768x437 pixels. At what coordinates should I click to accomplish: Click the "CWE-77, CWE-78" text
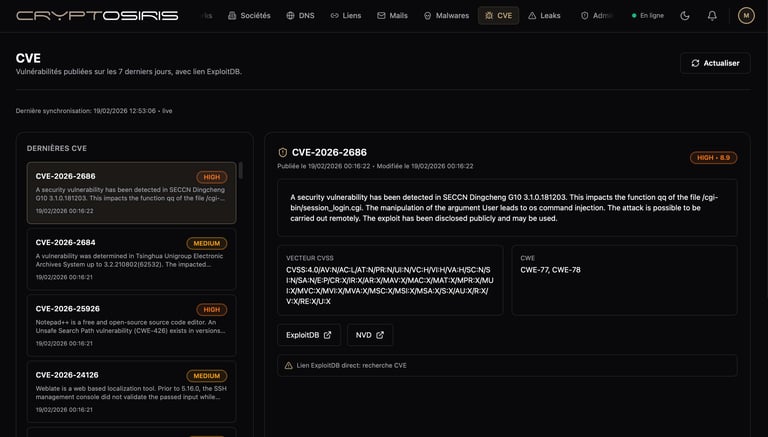pyautogui.click(x=550, y=270)
